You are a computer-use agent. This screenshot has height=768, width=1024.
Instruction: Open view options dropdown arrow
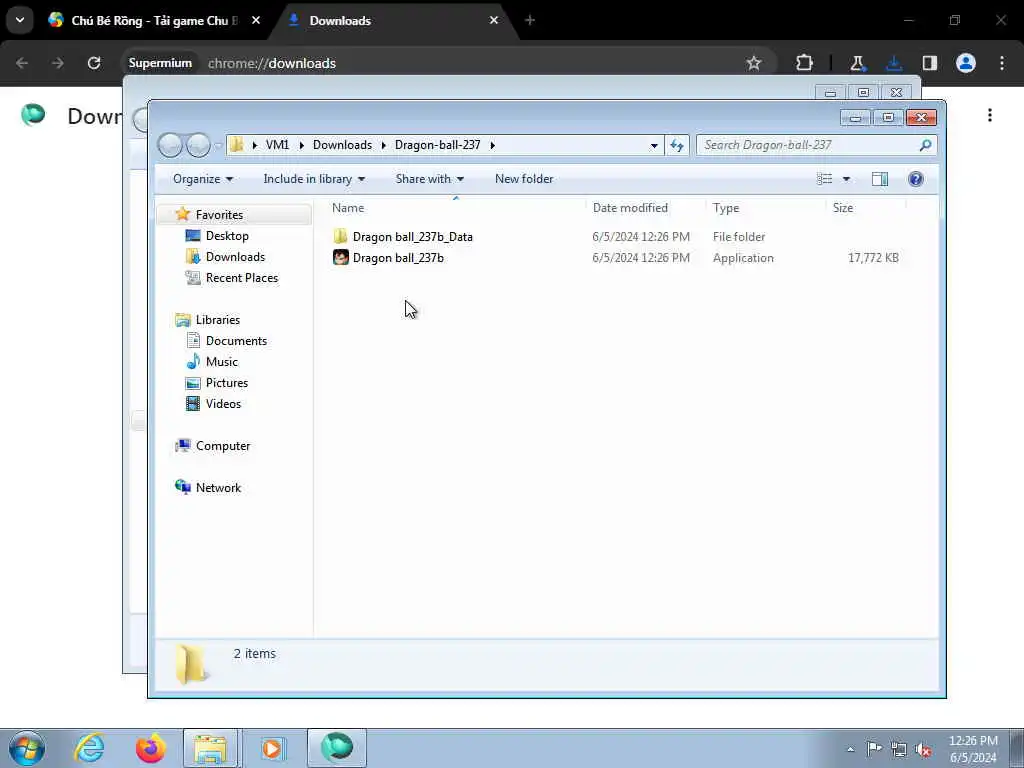[x=846, y=179]
